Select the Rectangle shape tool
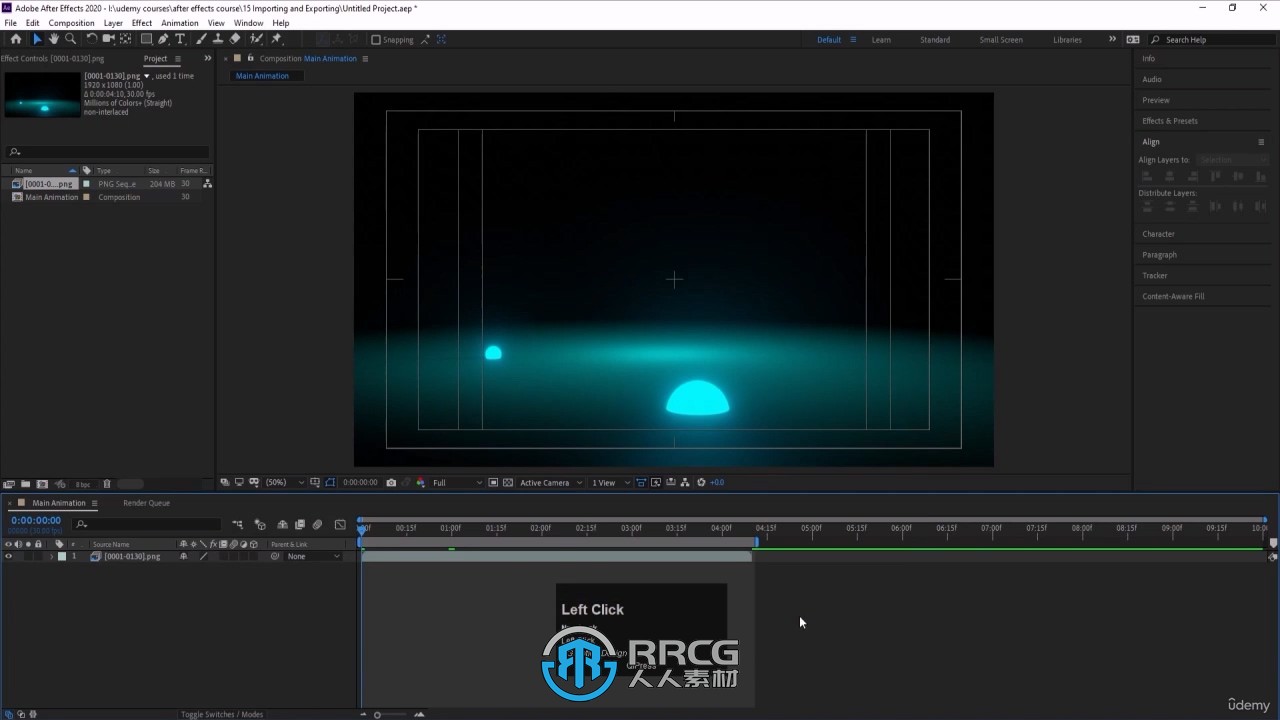The height and width of the screenshot is (720, 1280). (x=146, y=39)
